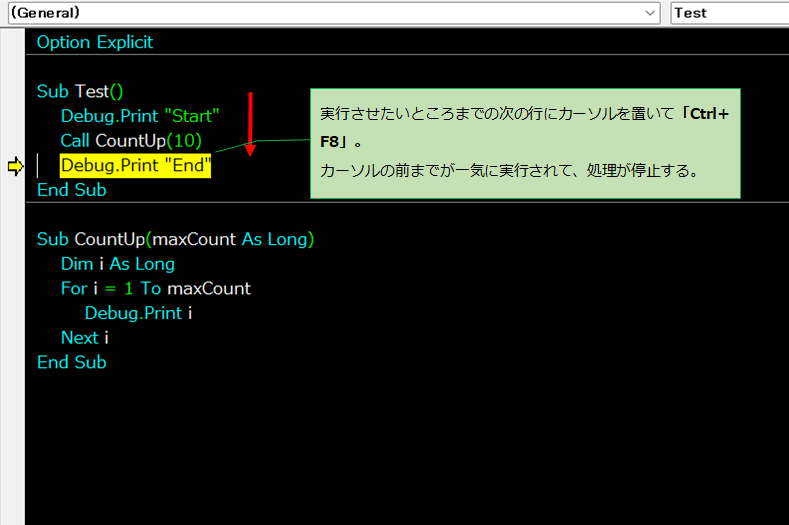Click the yellow execution pointer arrow in margin
This screenshot has height=525, width=789.
16,166
